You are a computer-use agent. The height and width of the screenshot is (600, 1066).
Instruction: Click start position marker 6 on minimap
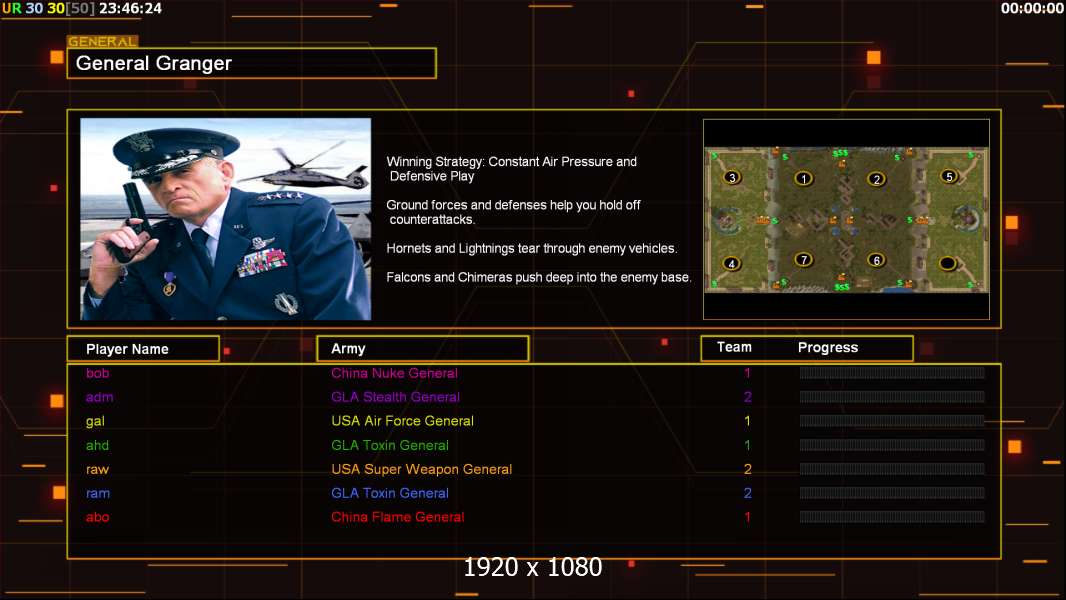[x=876, y=260]
